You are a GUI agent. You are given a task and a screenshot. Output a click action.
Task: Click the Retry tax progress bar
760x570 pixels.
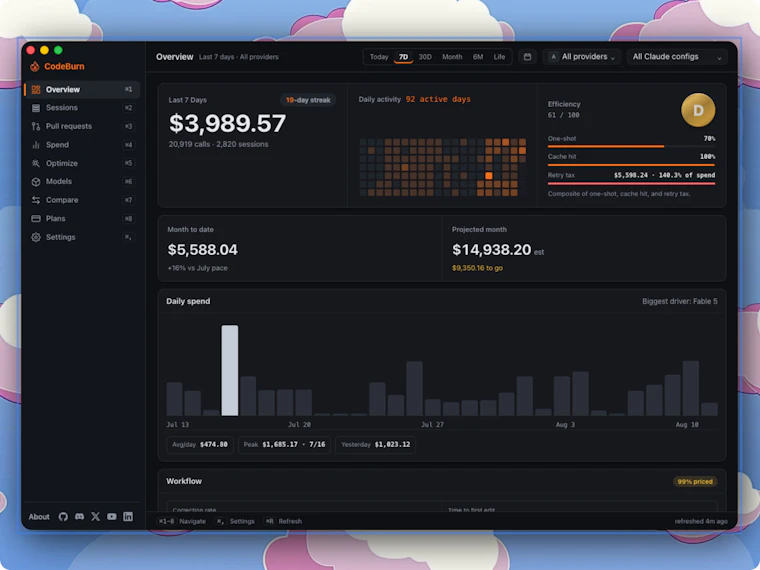[x=631, y=183]
